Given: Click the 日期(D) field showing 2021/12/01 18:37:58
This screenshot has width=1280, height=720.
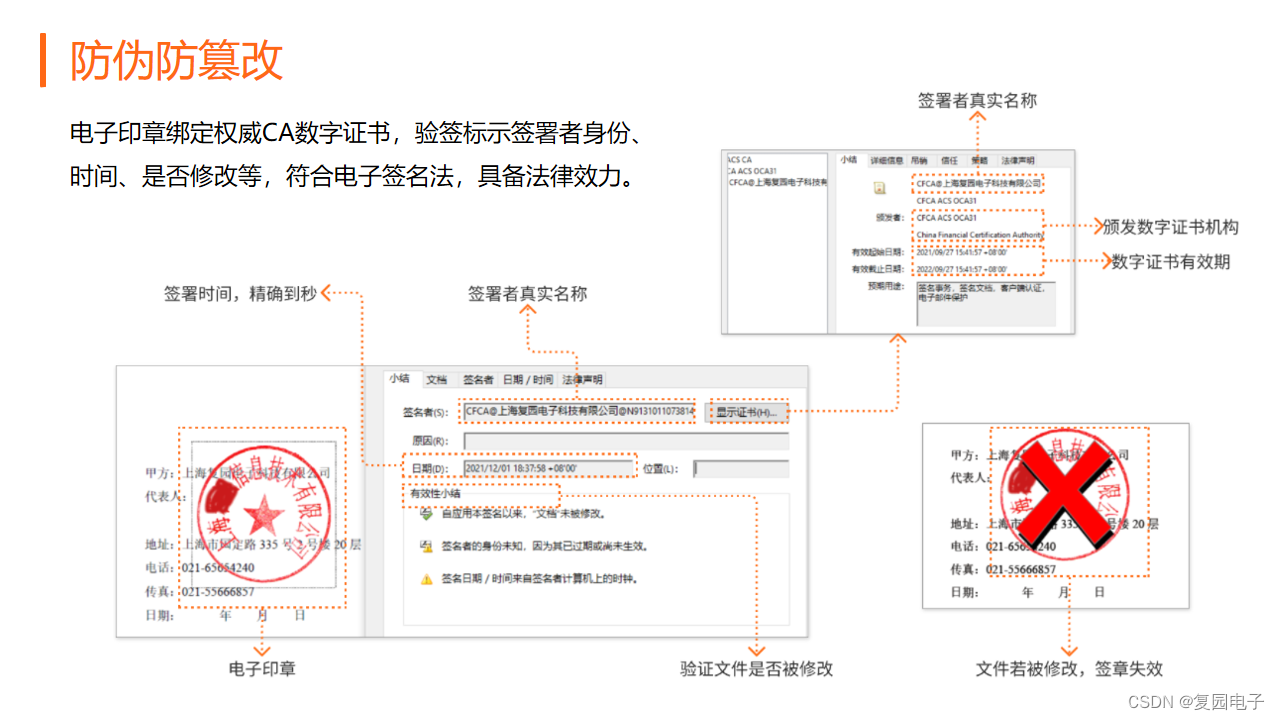Looking at the screenshot, I should [549, 468].
